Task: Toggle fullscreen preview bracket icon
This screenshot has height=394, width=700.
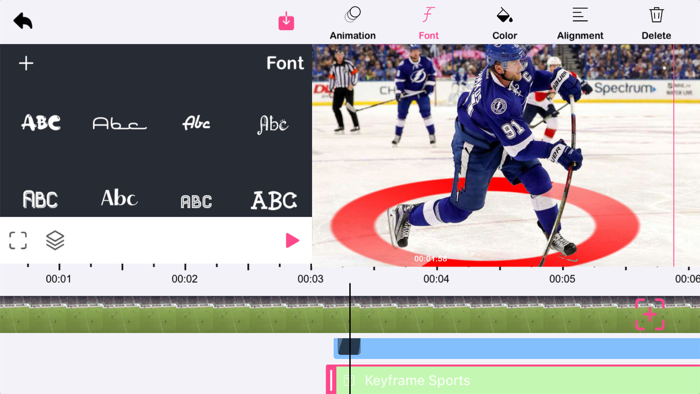Action: [x=18, y=241]
